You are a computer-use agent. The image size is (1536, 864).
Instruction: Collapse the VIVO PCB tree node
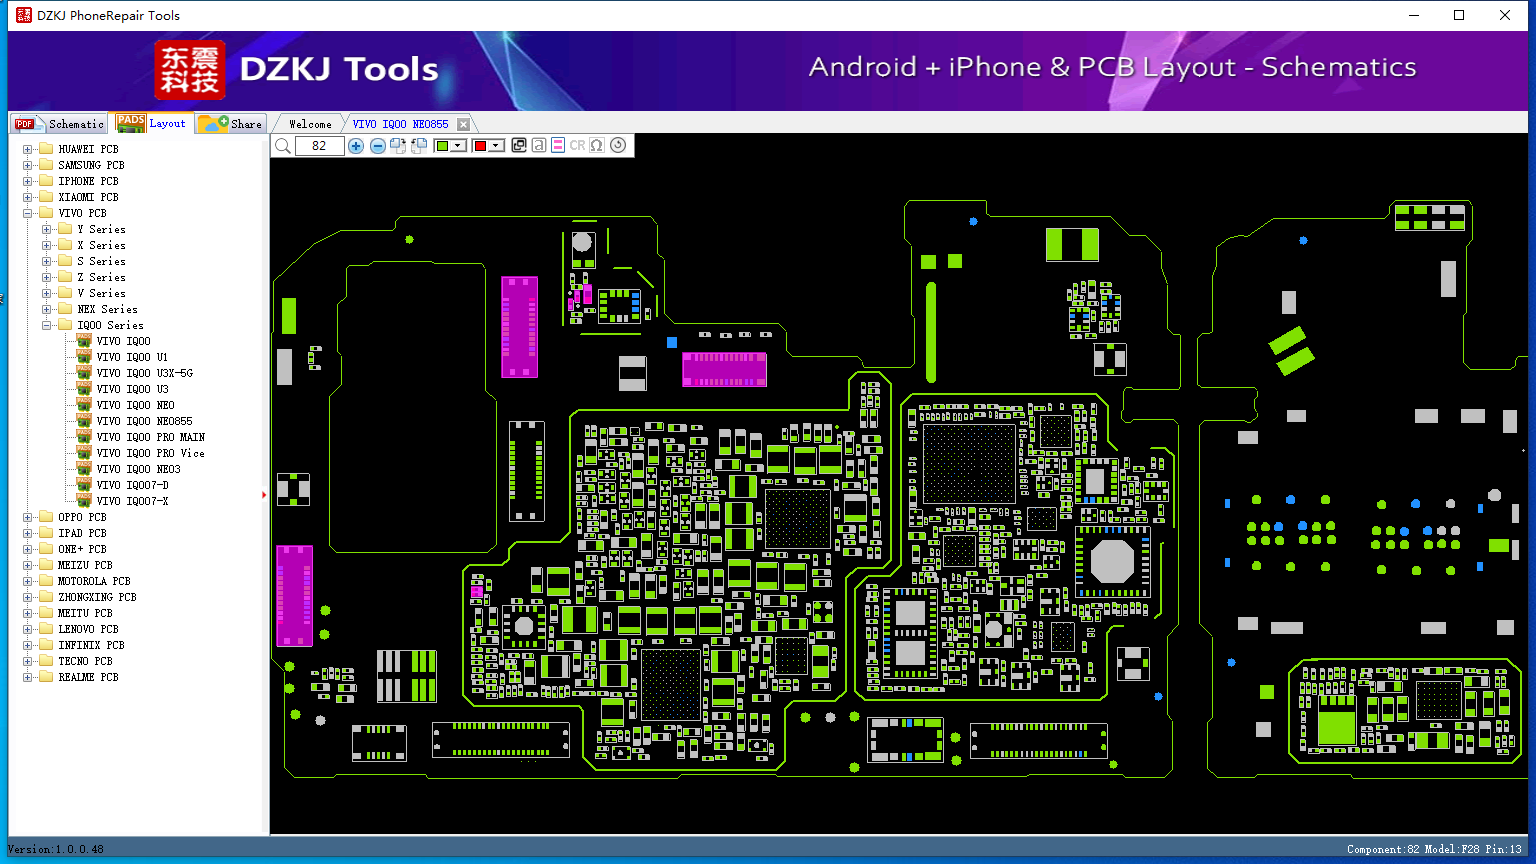click(27, 213)
